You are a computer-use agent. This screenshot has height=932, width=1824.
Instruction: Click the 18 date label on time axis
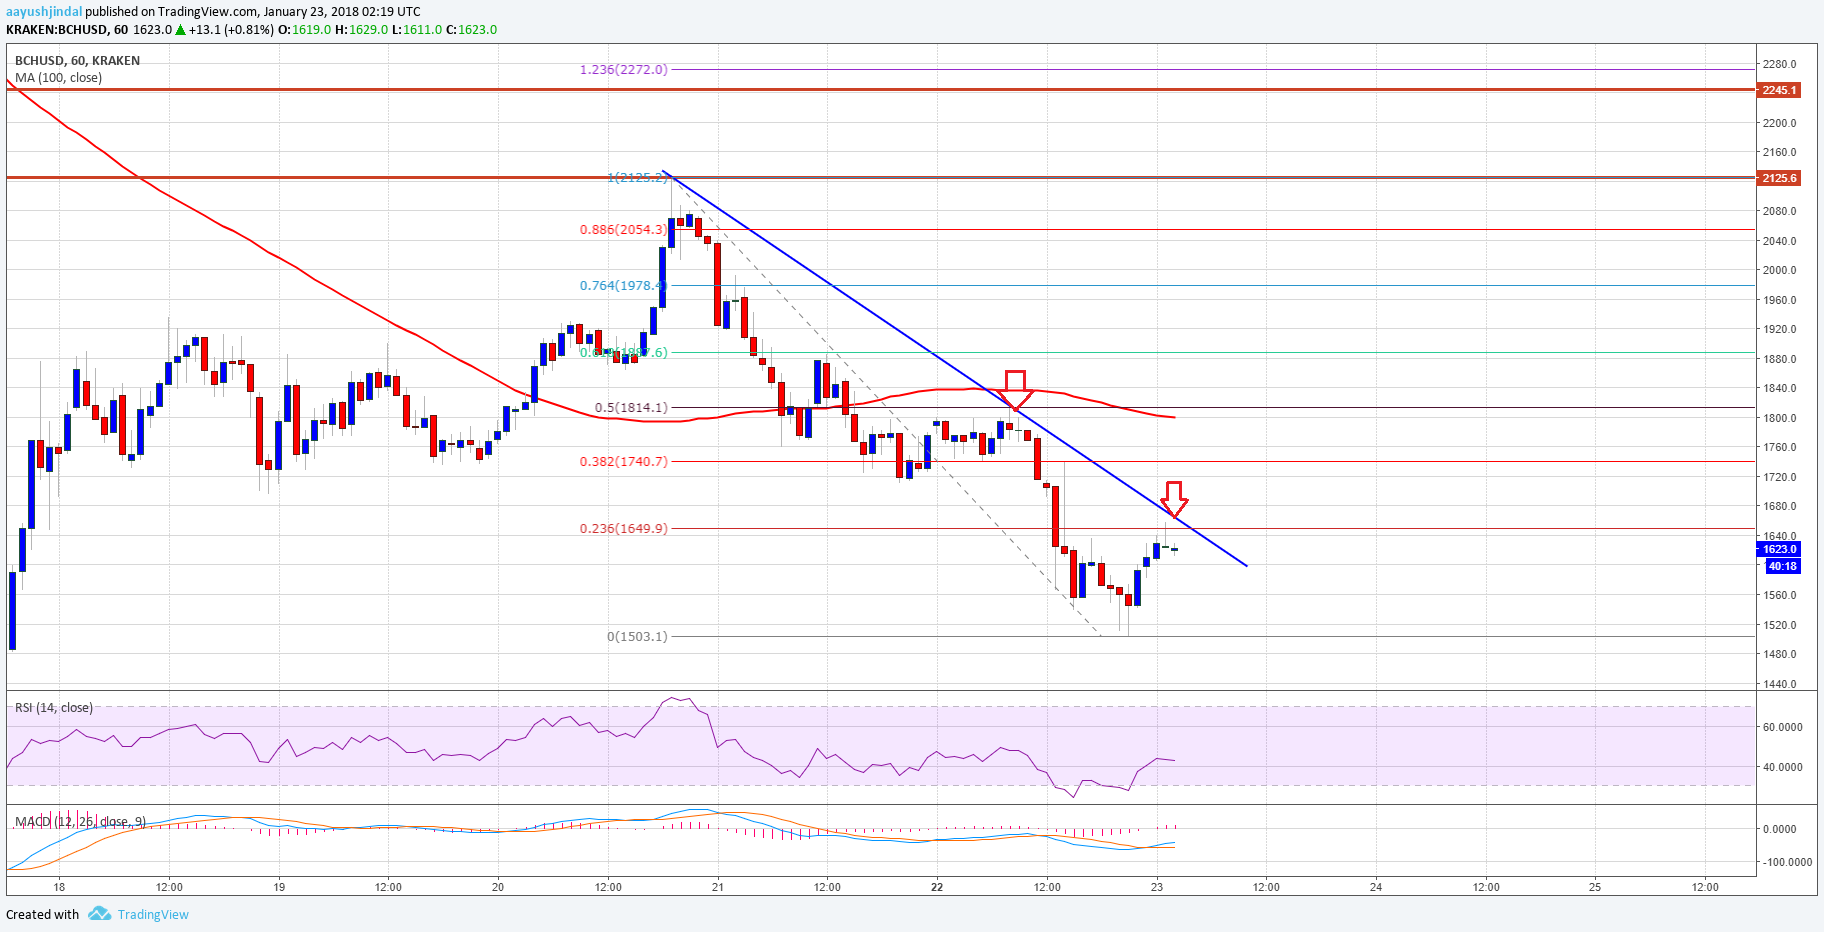(x=59, y=887)
